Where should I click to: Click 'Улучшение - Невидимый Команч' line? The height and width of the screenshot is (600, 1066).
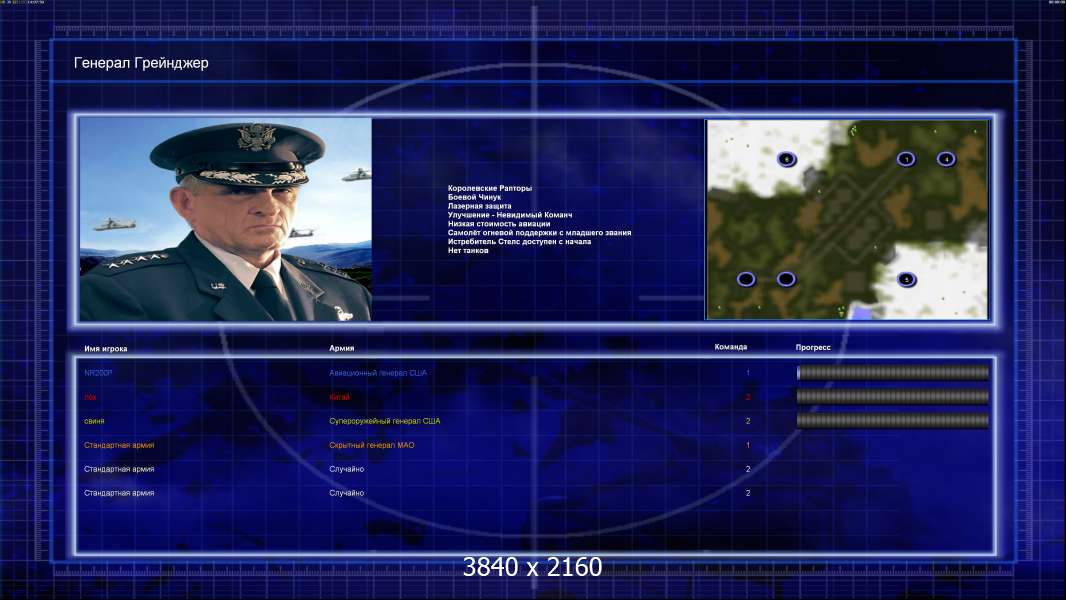510,215
